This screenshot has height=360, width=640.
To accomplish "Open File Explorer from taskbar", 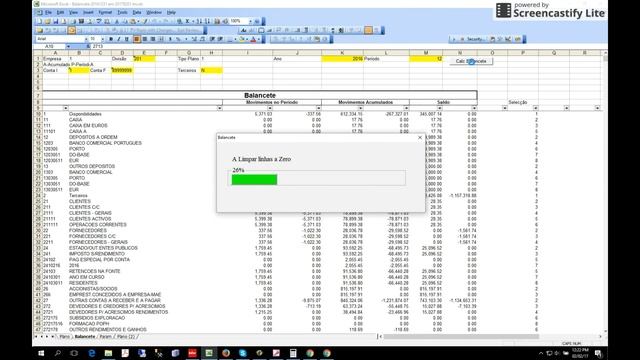I will pos(108,353).
